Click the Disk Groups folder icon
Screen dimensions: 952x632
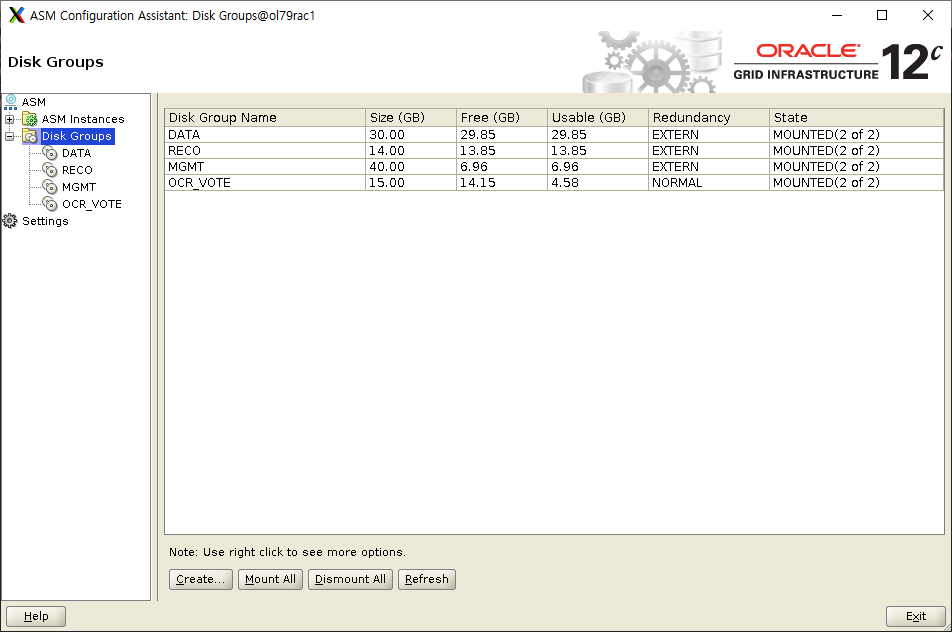(x=30, y=136)
